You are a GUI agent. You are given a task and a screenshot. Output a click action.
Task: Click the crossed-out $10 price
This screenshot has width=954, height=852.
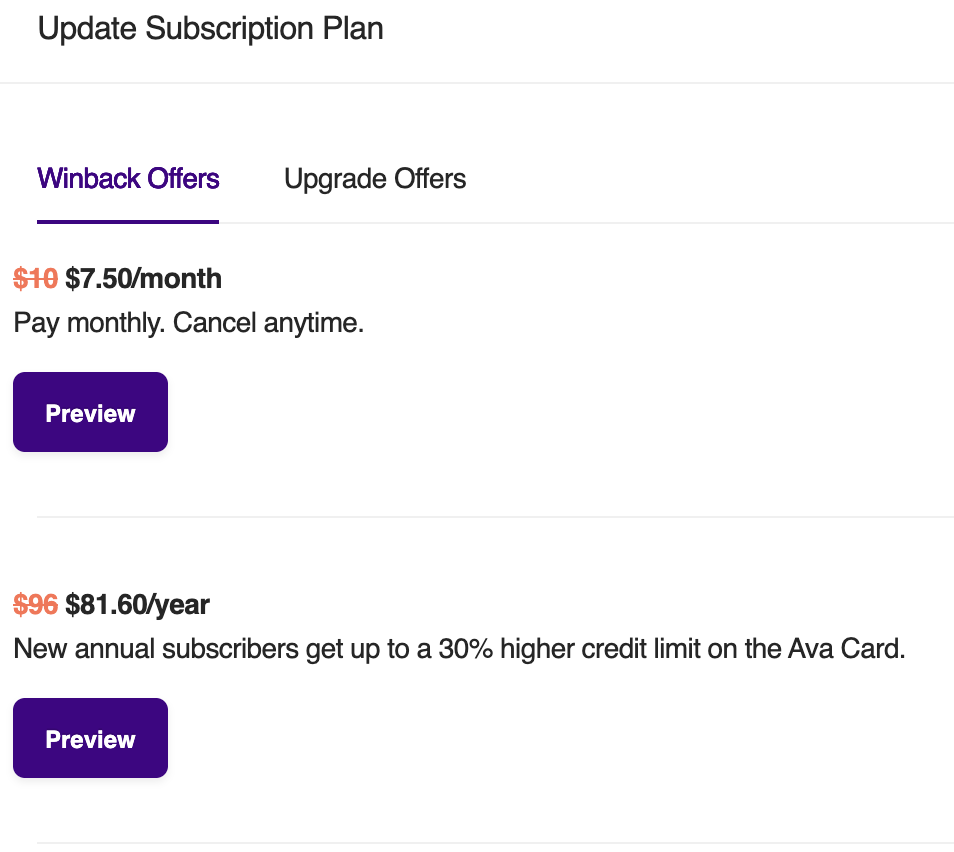35,278
